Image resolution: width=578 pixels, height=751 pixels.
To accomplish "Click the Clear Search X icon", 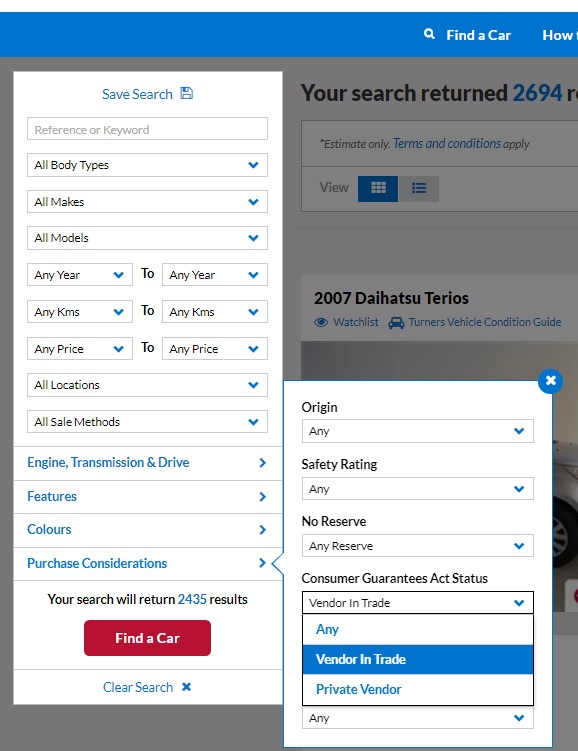I will click(186, 687).
